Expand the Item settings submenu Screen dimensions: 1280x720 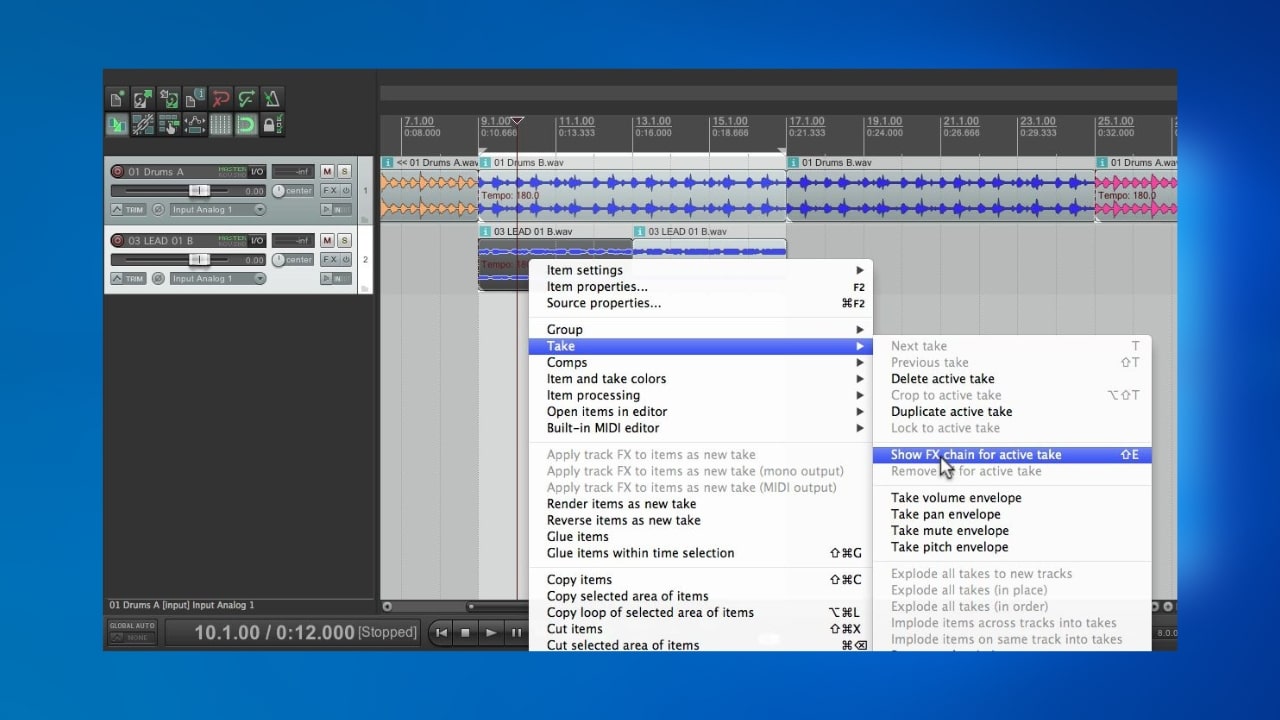pyautogui.click(x=700, y=270)
